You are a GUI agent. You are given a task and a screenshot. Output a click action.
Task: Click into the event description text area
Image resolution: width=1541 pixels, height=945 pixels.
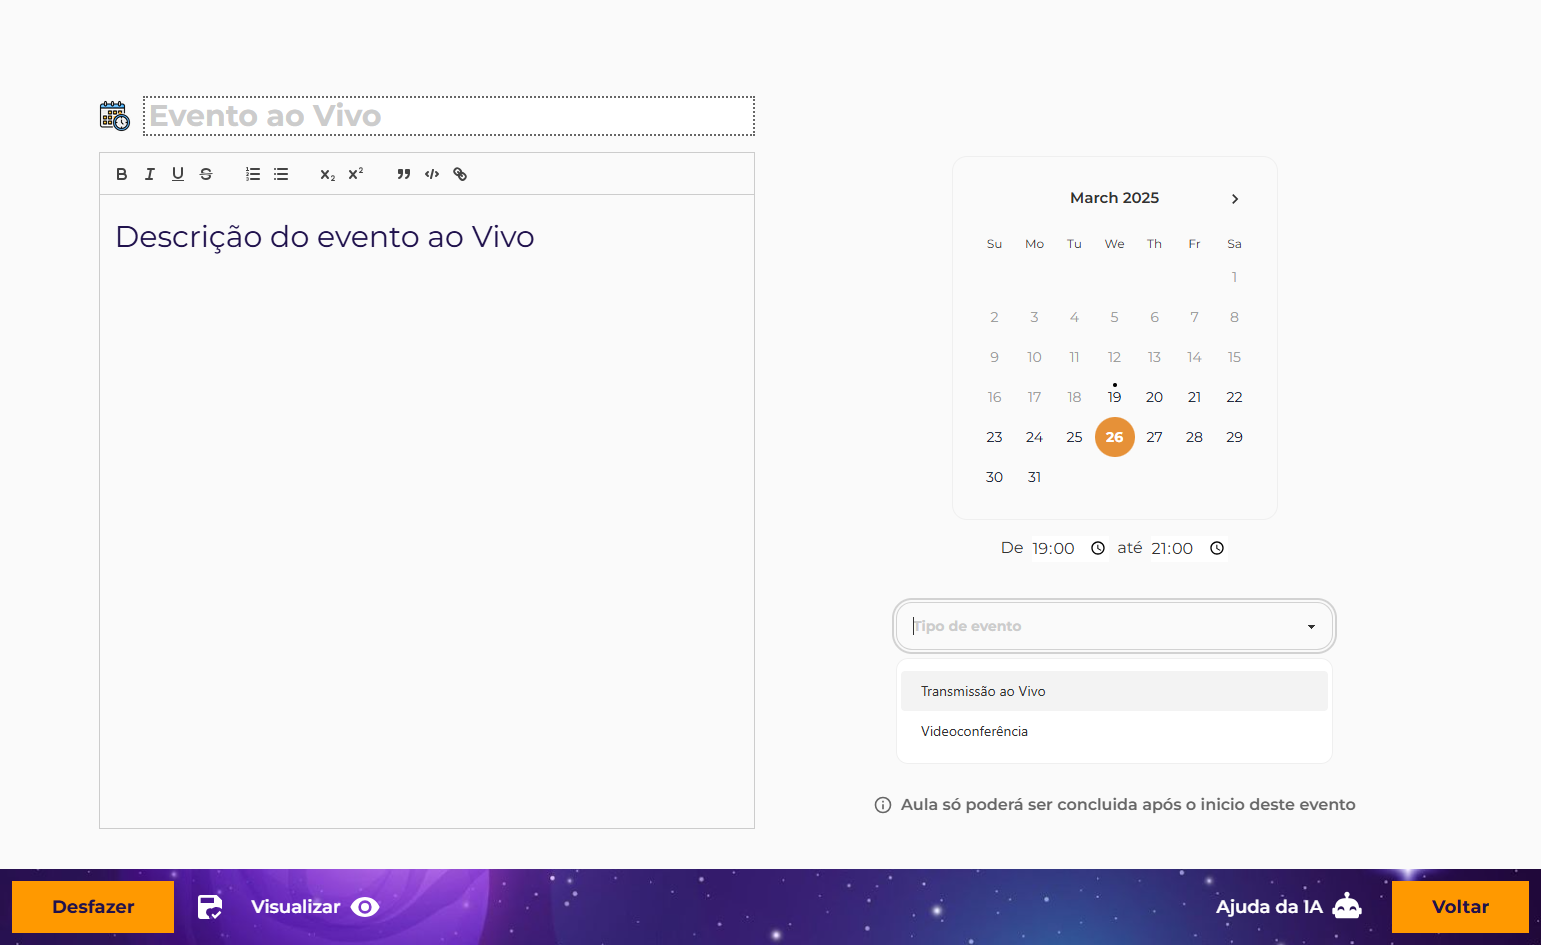point(427,511)
